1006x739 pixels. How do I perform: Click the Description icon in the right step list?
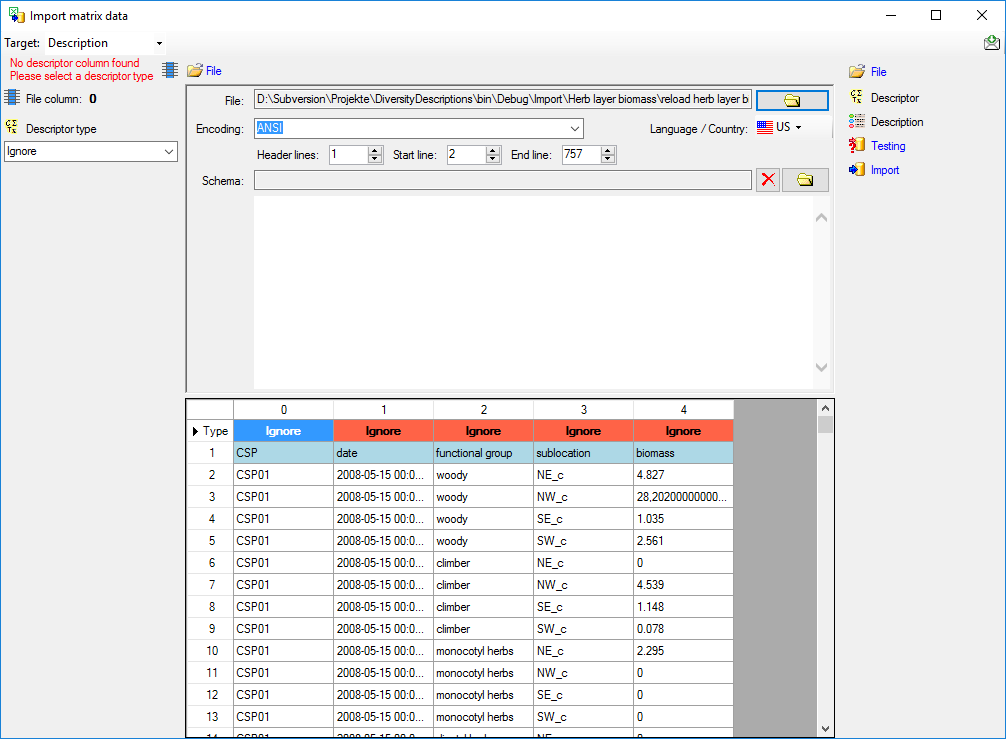tap(857, 121)
